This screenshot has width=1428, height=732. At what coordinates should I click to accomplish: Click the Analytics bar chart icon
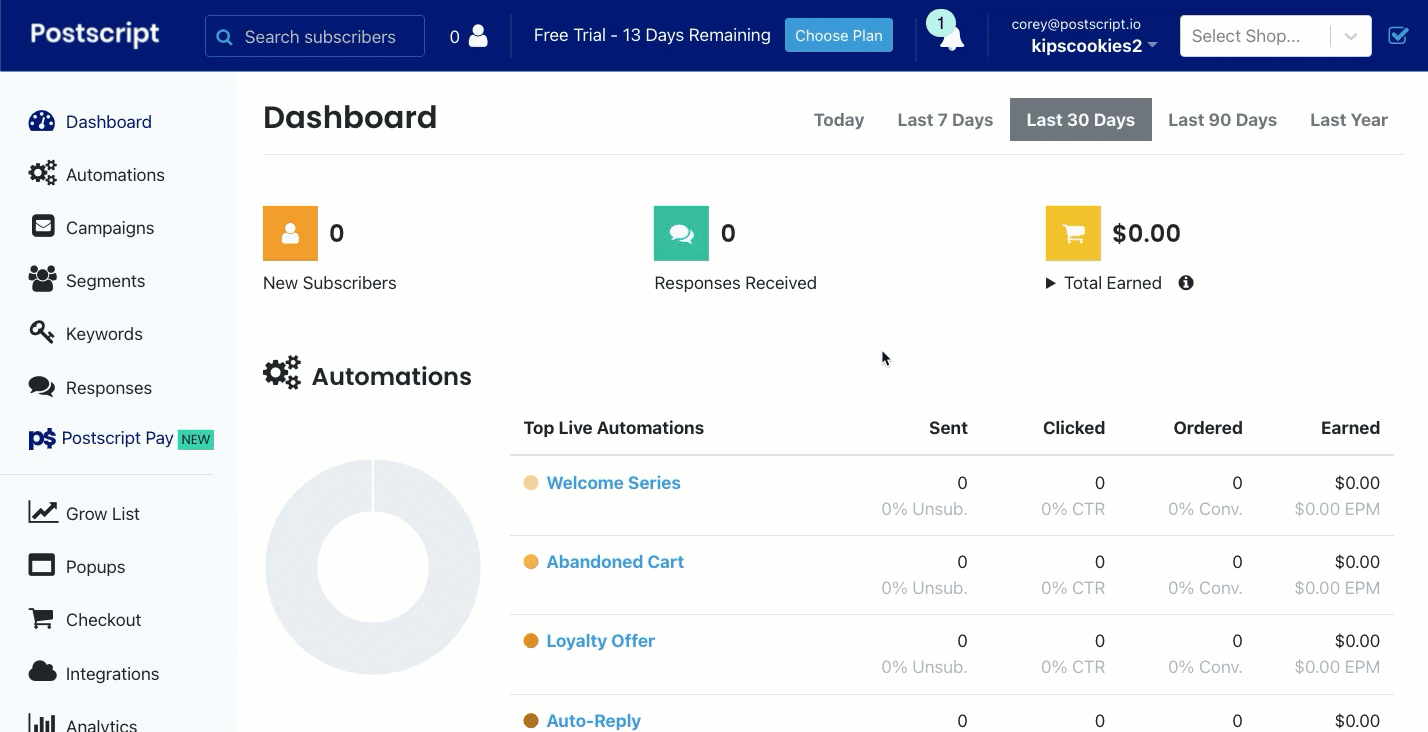[x=41, y=722]
